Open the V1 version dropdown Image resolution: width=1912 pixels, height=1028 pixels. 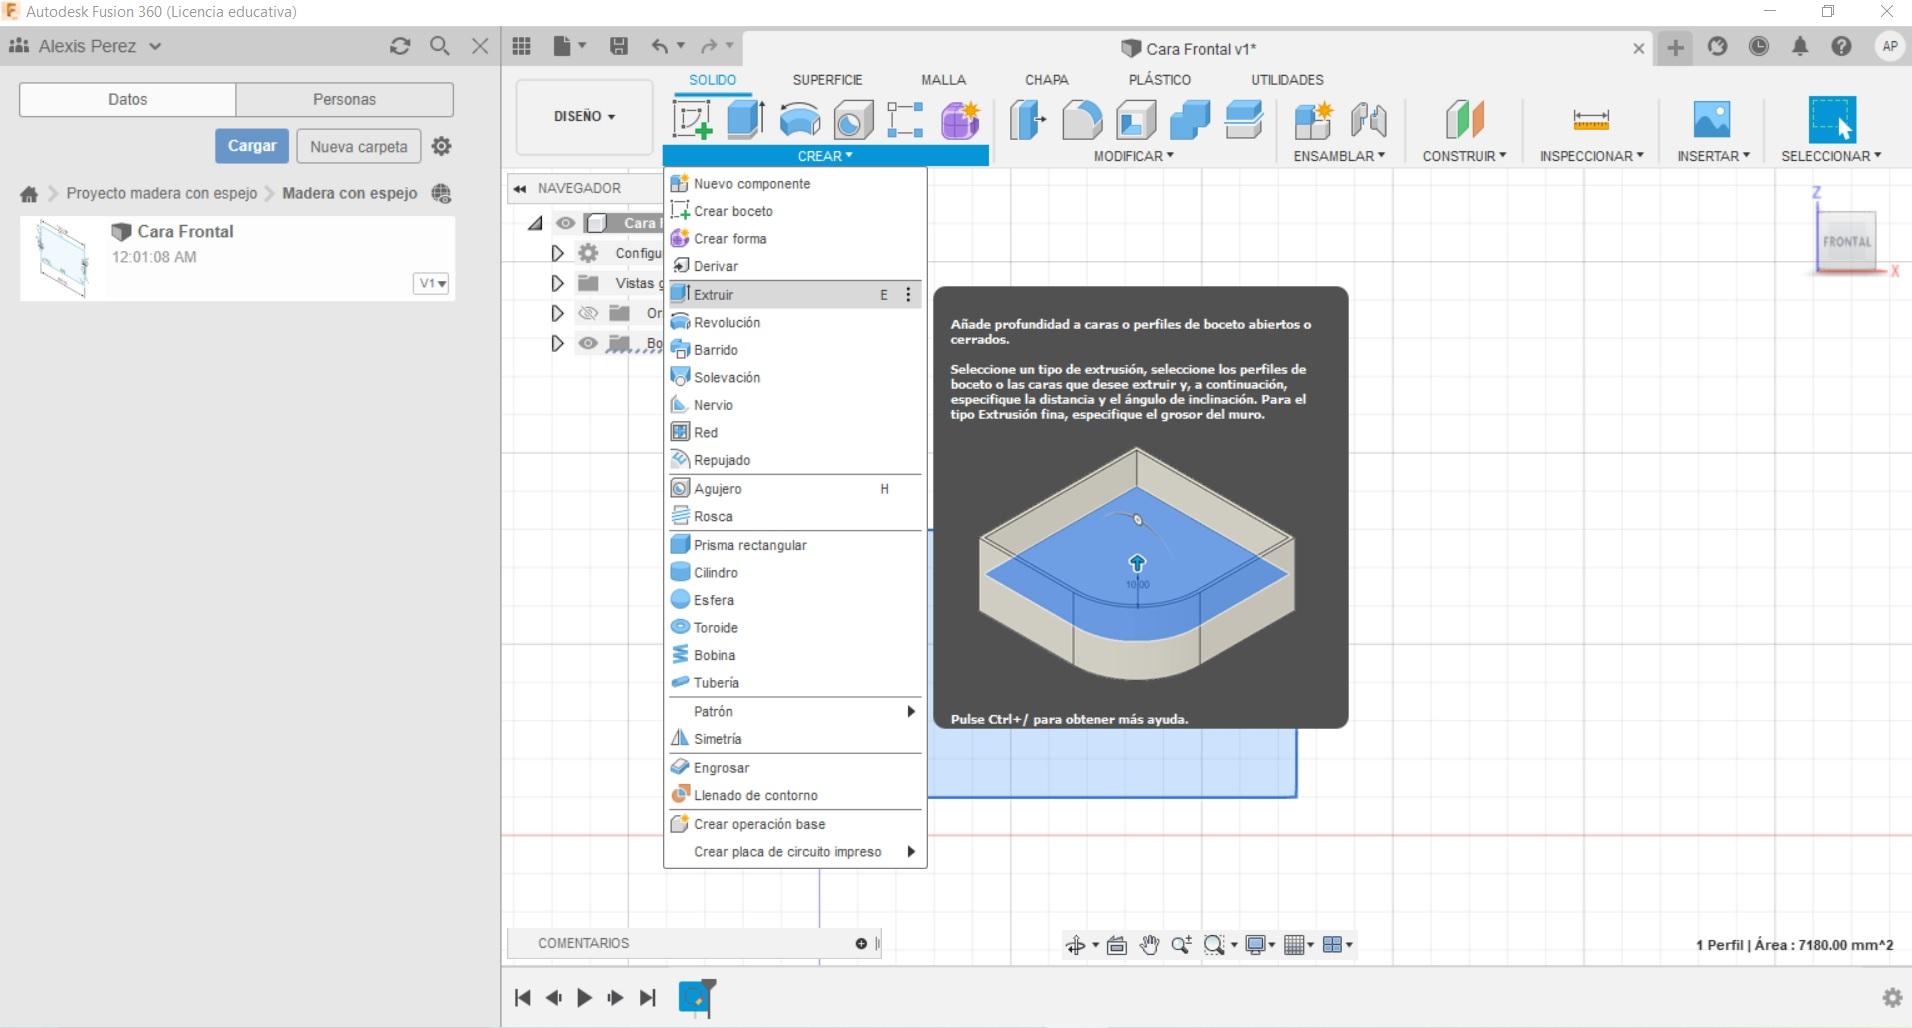pyautogui.click(x=432, y=284)
